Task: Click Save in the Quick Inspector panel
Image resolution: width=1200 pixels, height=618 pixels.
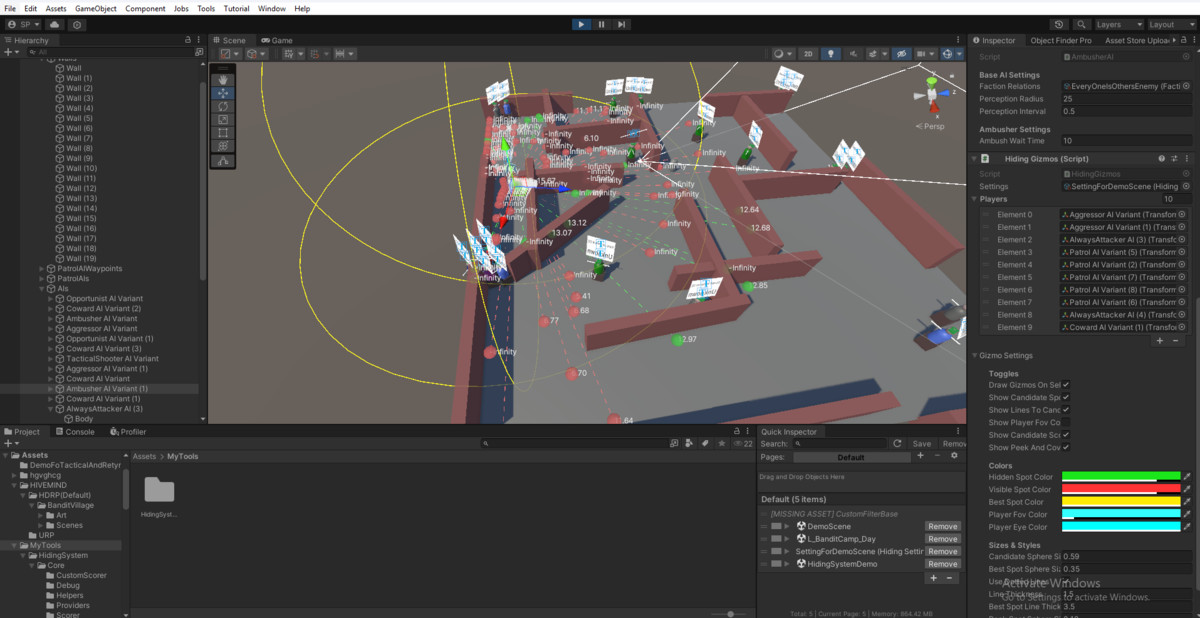Action: [x=920, y=443]
